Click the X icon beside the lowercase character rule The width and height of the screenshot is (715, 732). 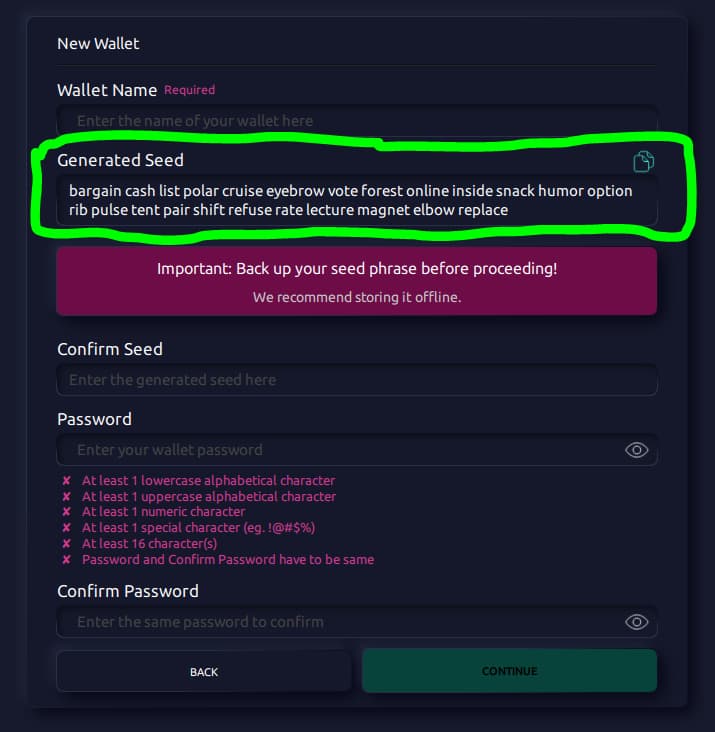coord(67,480)
